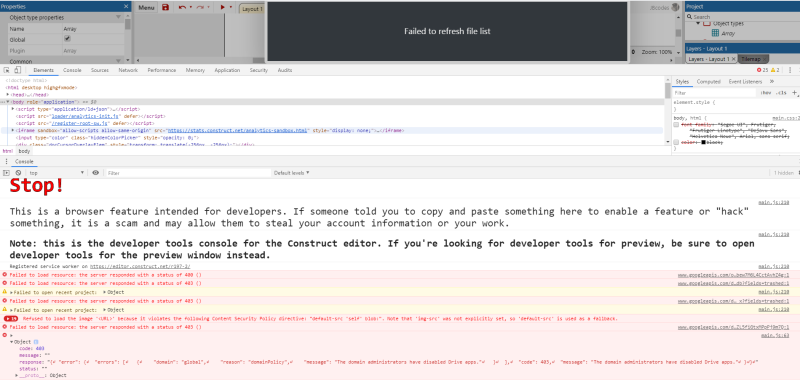Click the live expression eye icon

coord(95,173)
